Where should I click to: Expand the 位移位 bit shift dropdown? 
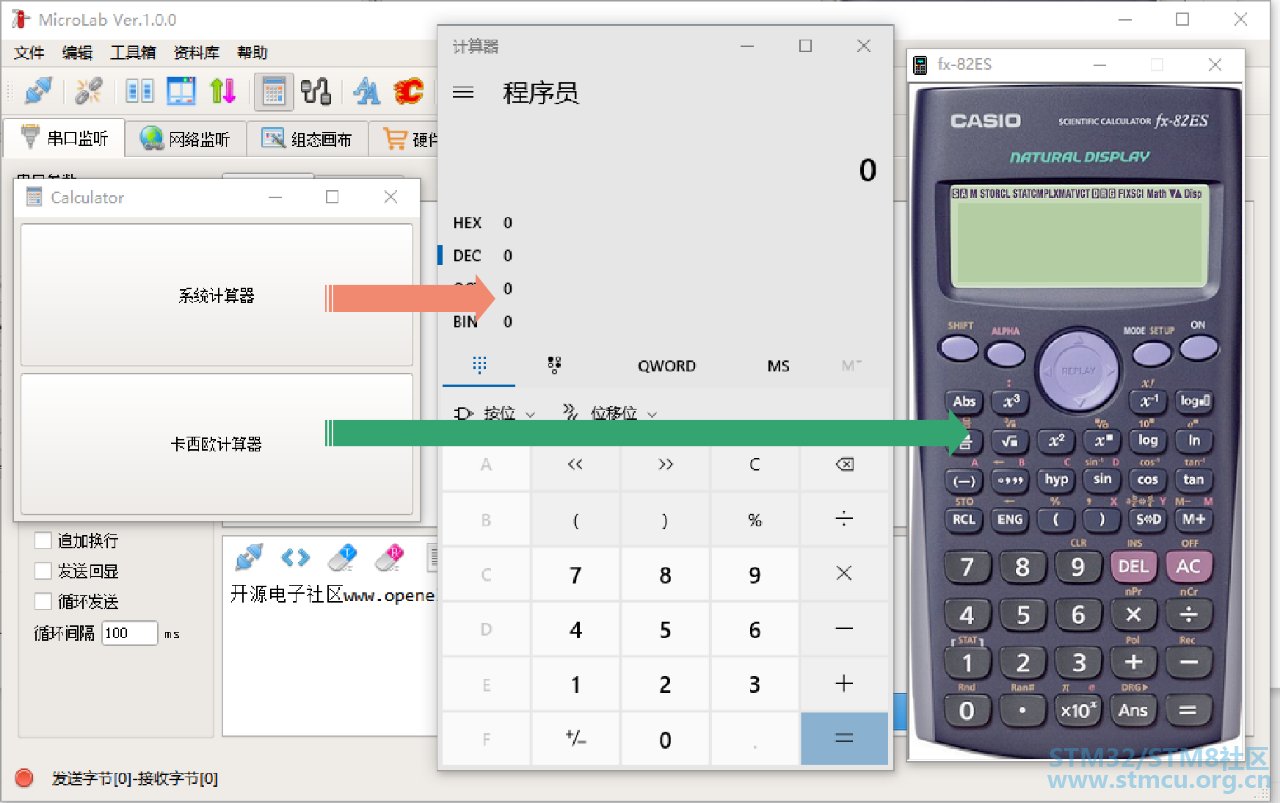click(x=610, y=413)
